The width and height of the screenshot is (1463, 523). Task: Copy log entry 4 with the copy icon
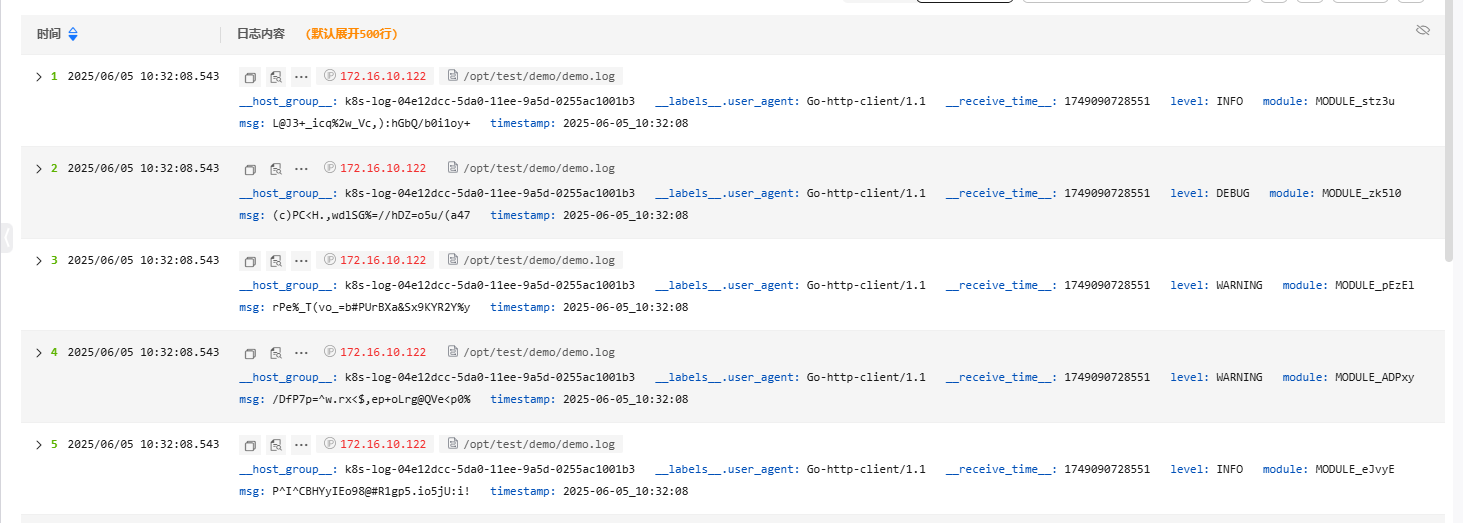[x=251, y=353]
